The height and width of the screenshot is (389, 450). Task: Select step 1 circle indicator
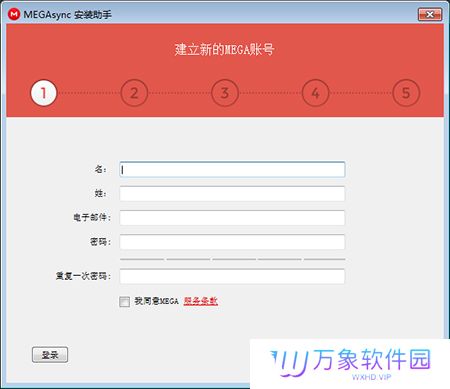(44, 93)
